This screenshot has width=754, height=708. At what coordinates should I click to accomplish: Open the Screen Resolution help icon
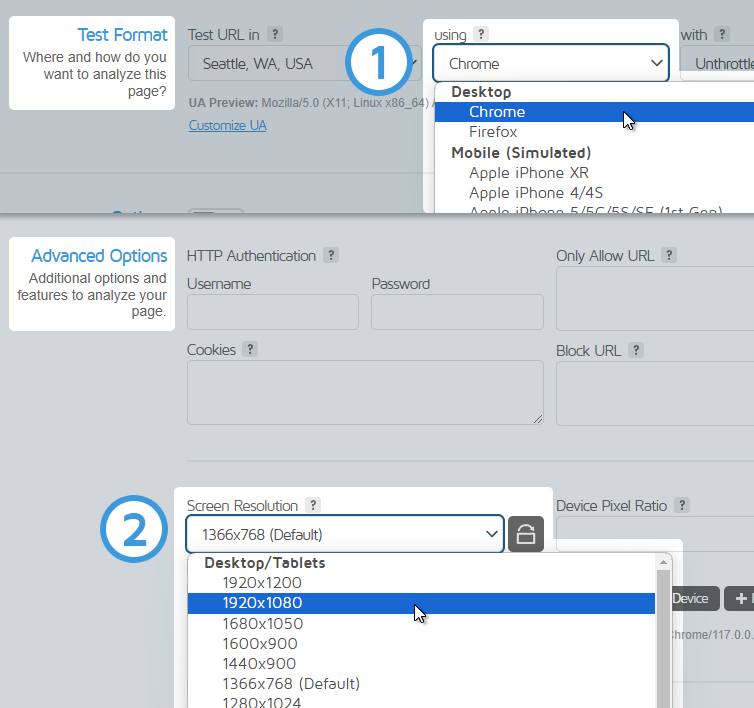313,506
